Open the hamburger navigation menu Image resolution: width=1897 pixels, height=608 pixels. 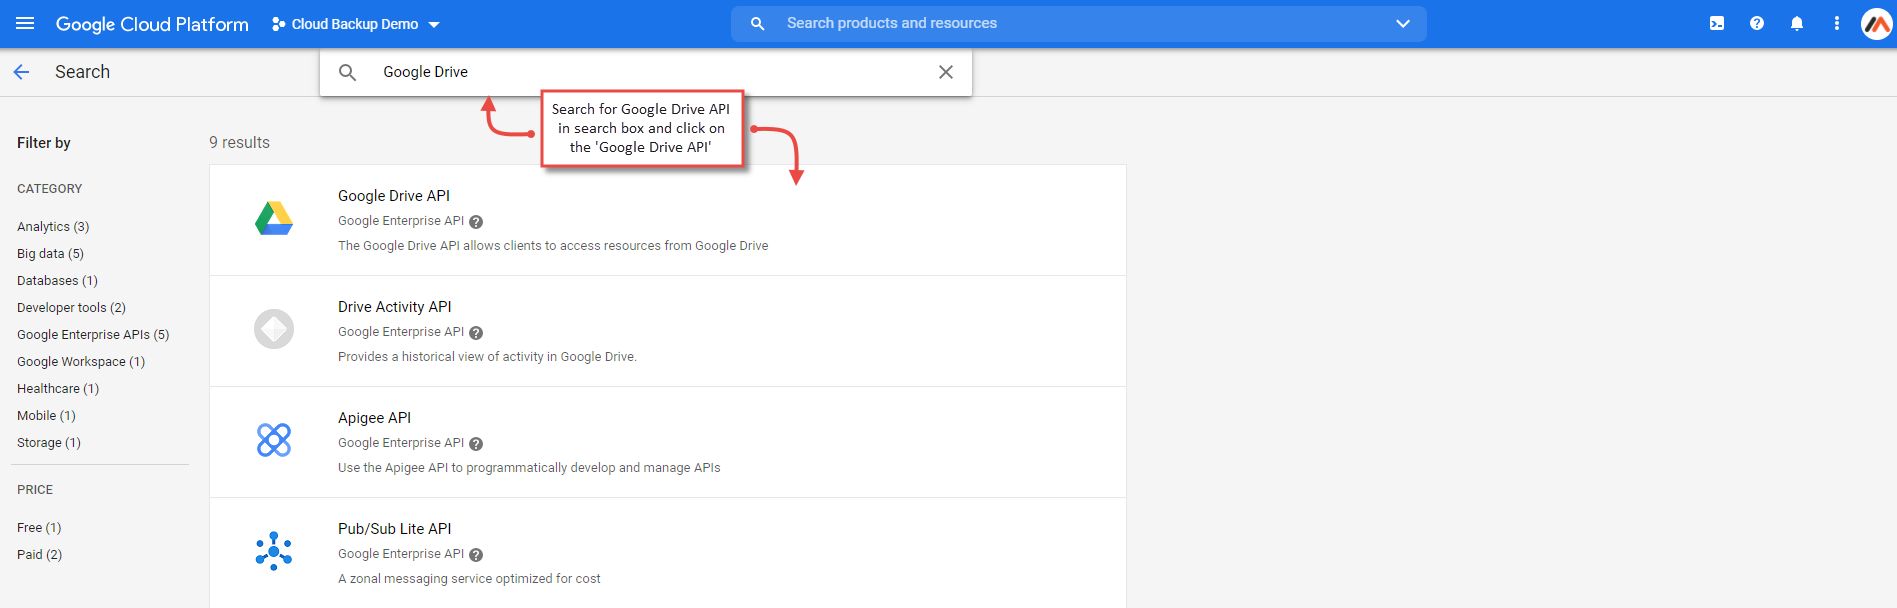point(25,23)
